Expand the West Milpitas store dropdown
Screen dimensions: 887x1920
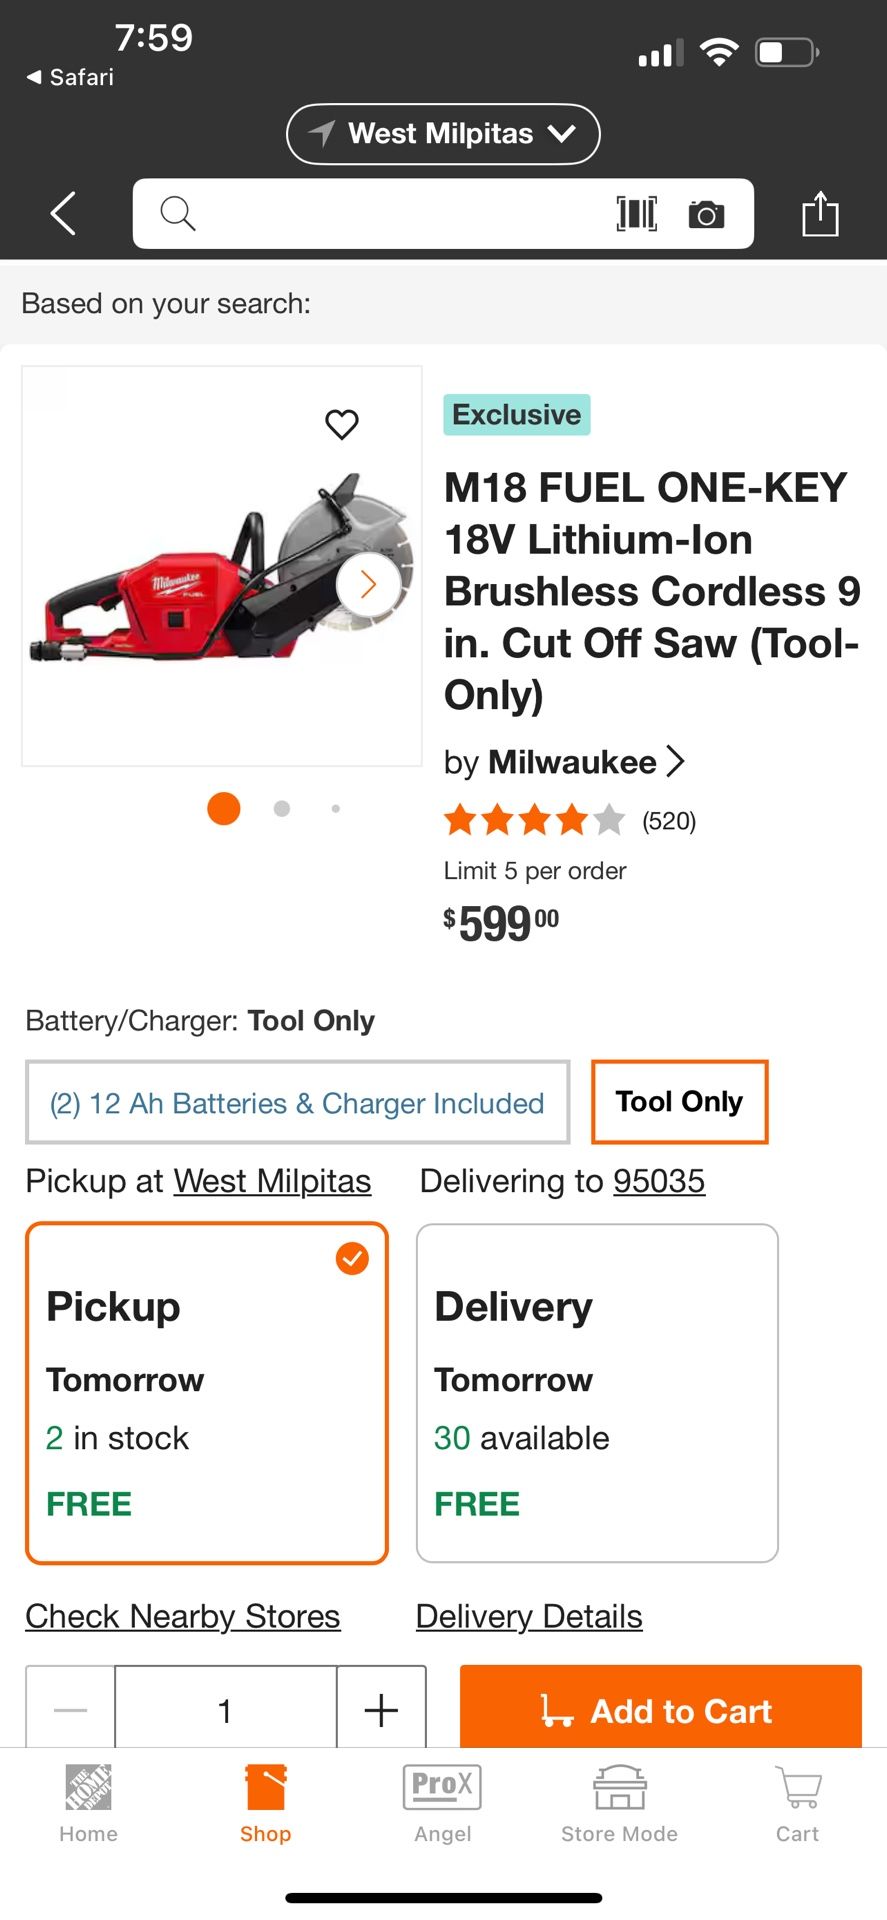[443, 134]
